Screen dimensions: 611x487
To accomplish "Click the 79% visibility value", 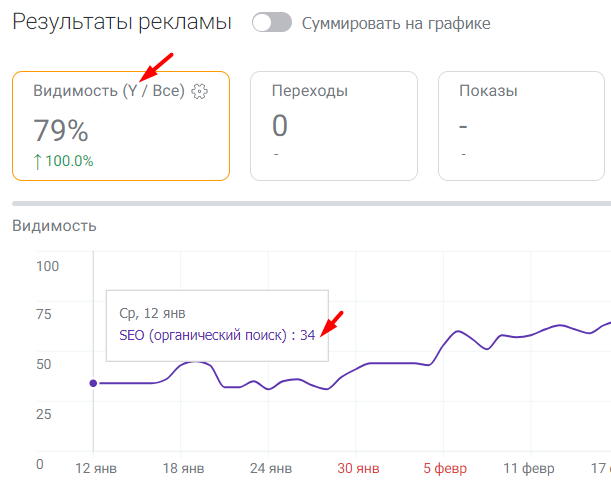I will [x=62, y=130].
